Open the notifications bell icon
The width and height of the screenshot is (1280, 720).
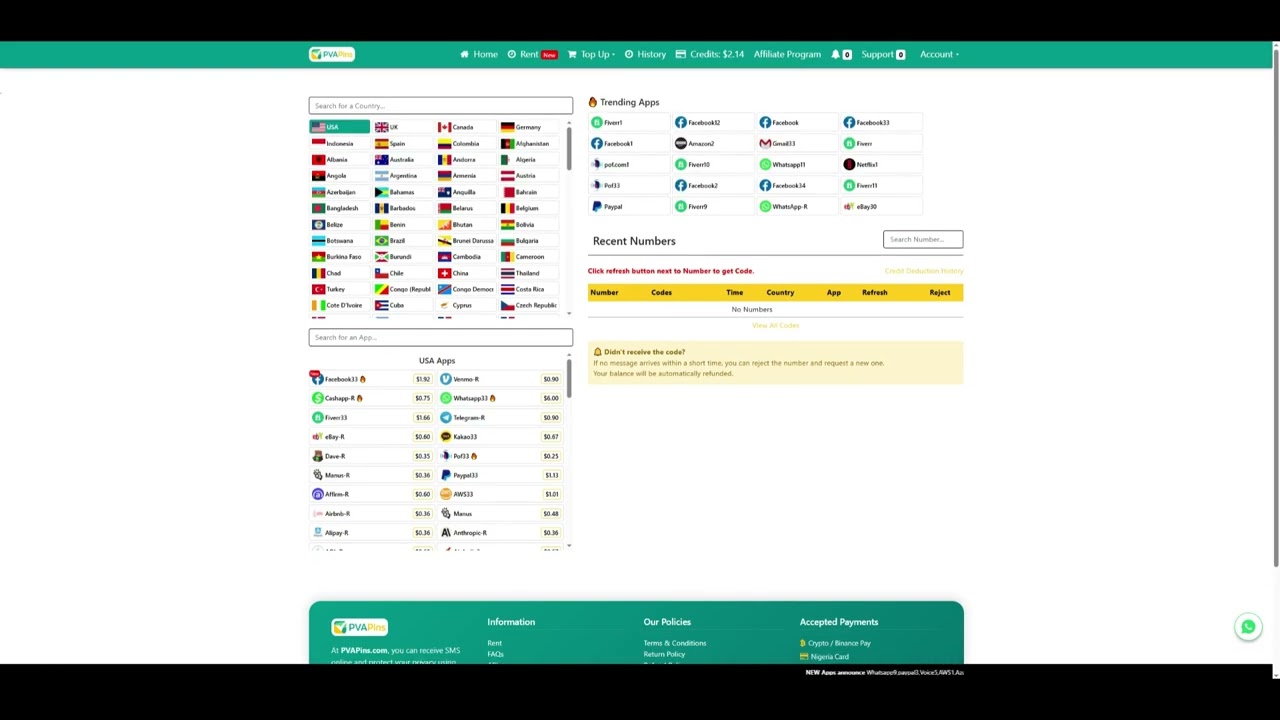pos(835,54)
